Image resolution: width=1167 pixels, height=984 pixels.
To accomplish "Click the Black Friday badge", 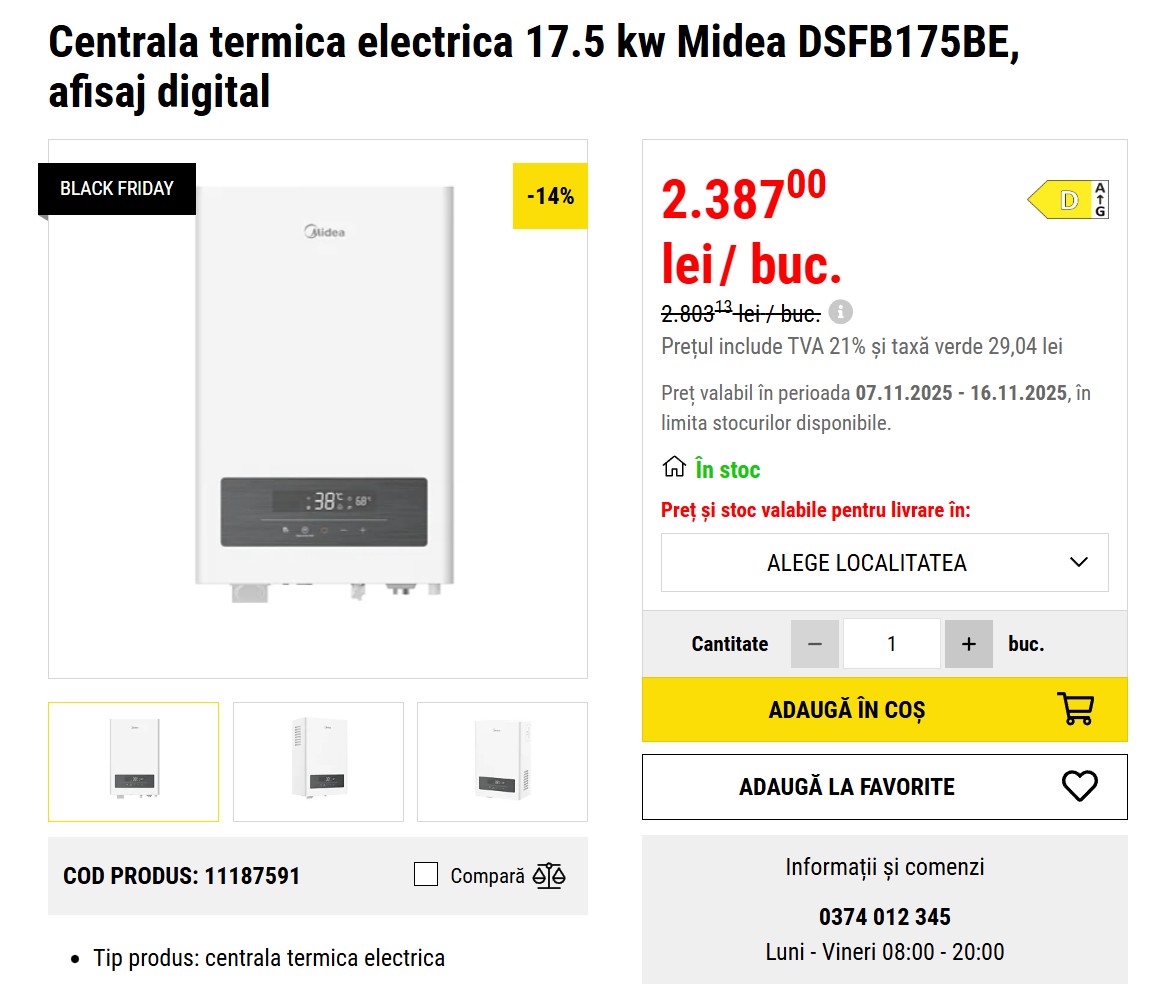I will (x=117, y=189).
